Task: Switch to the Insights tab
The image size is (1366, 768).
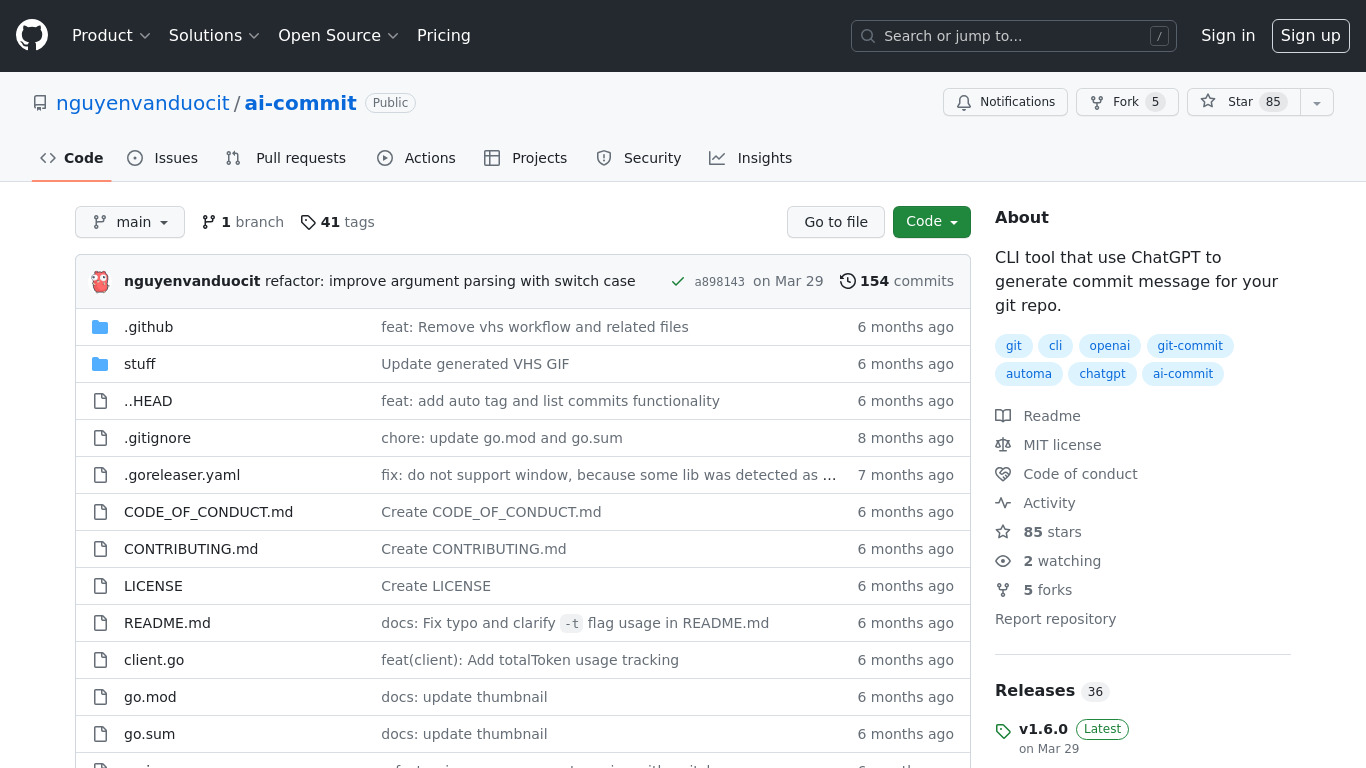Action: click(750, 158)
